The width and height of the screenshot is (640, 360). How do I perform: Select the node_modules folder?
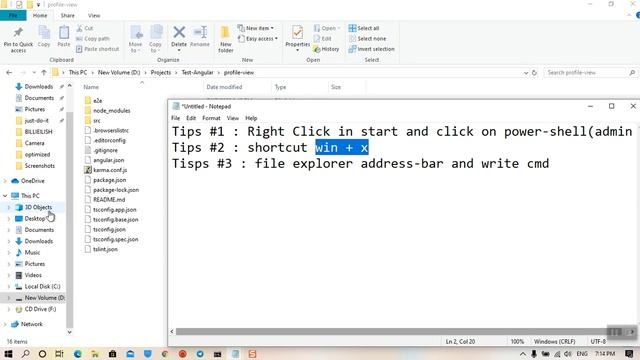(x=111, y=111)
